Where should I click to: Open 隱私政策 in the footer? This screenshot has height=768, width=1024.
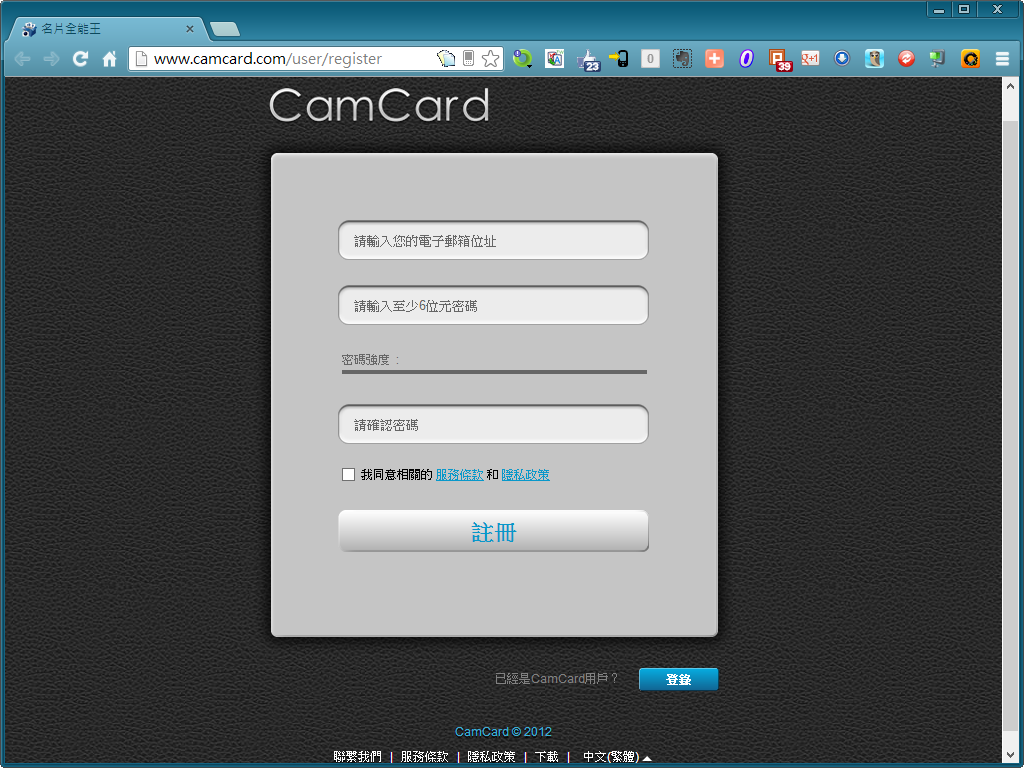pos(491,756)
